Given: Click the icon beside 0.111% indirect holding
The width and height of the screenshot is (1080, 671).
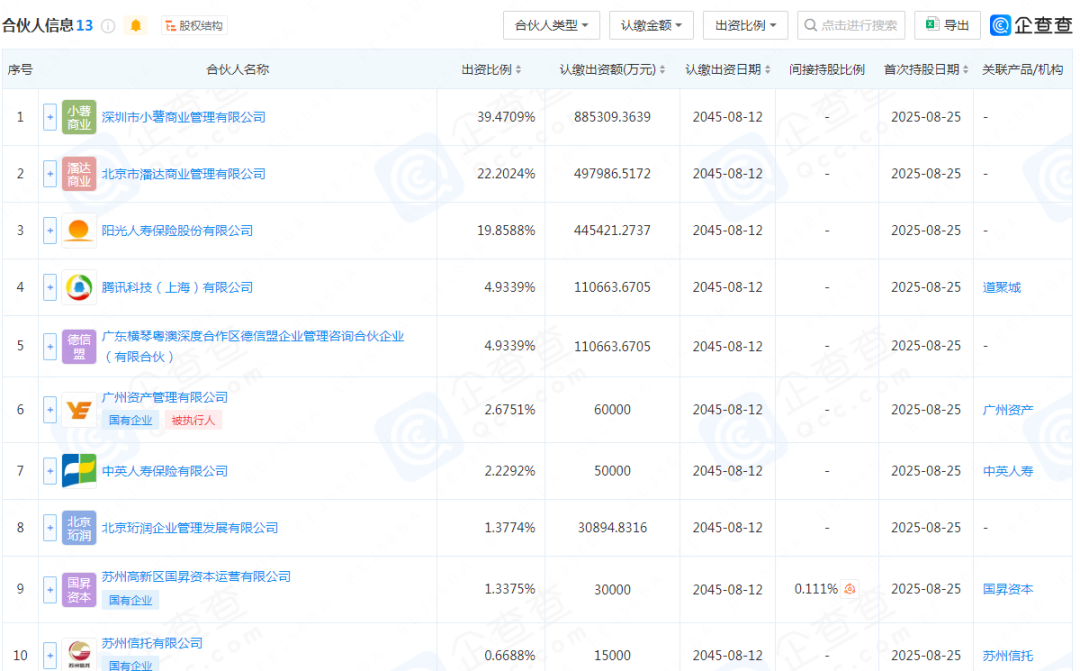Looking at the screenshot, I should coord(850,589).
